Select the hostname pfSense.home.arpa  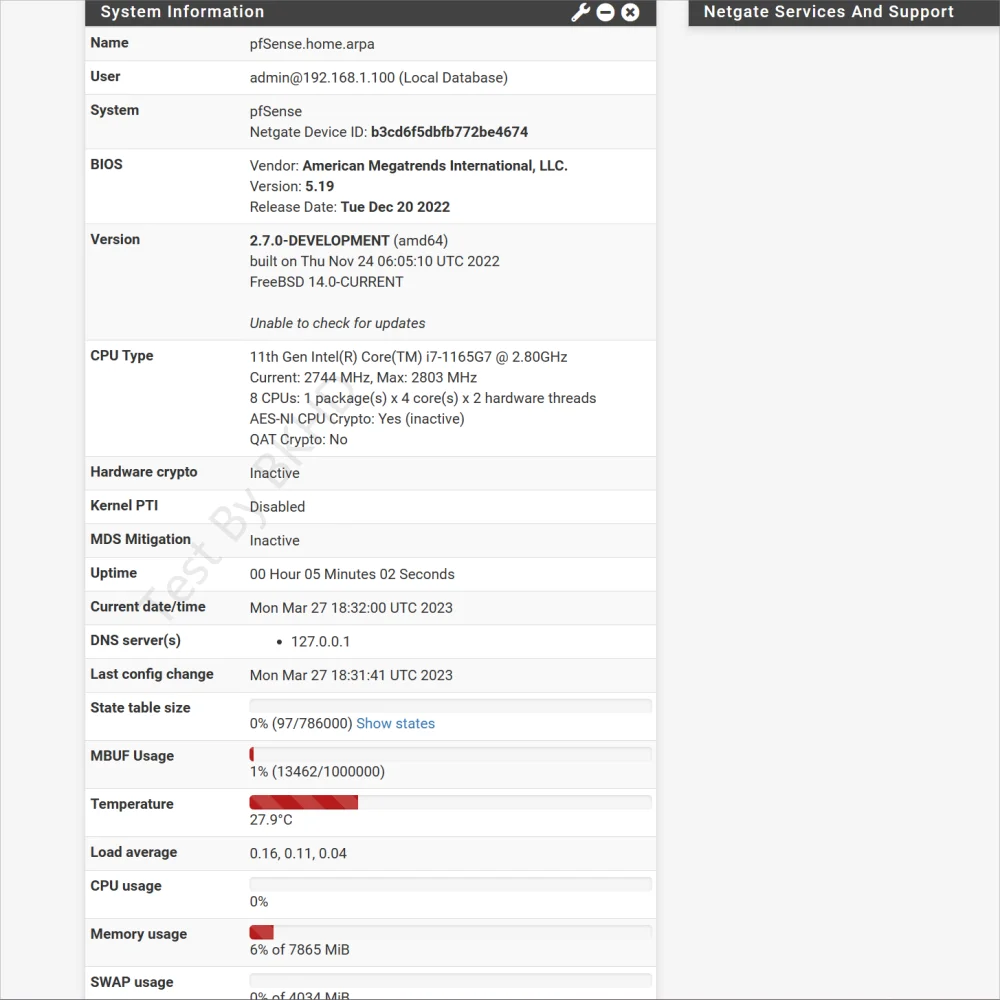[x=312, y=44]
